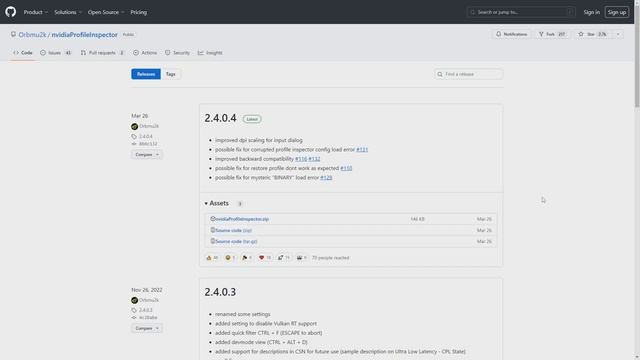640x360 pixels.
Task: Click file icon beside Source code (tar.gz)
Action: (x=213, y=241)
